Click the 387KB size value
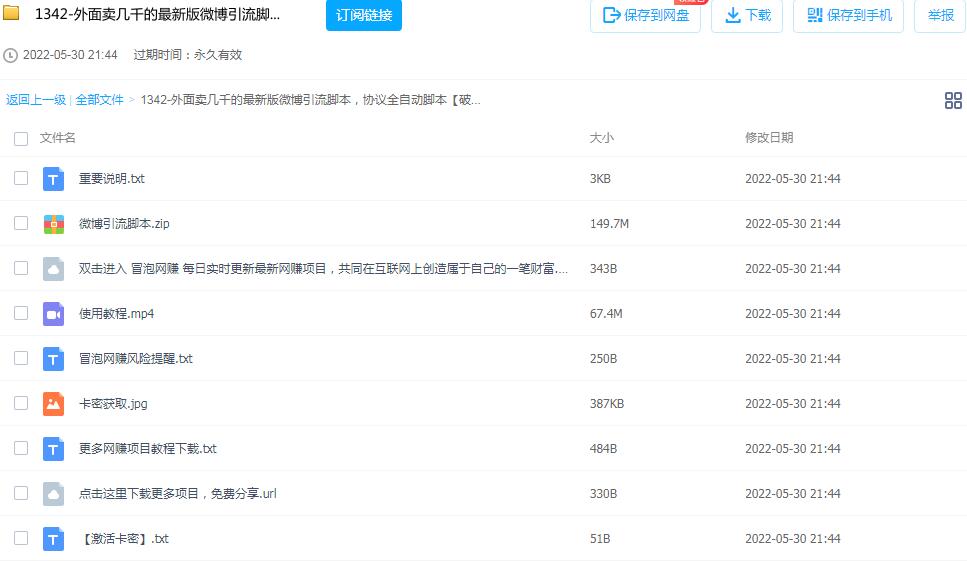Image resolution: width=967 pixels, height=563 pixels. click(607, 404)
